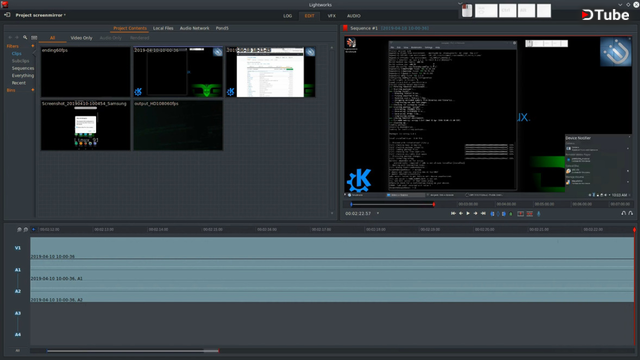Select Recent in the Filters list
Image resolution: width=640 pixels, height=360 pixels.
coord(18,83)
